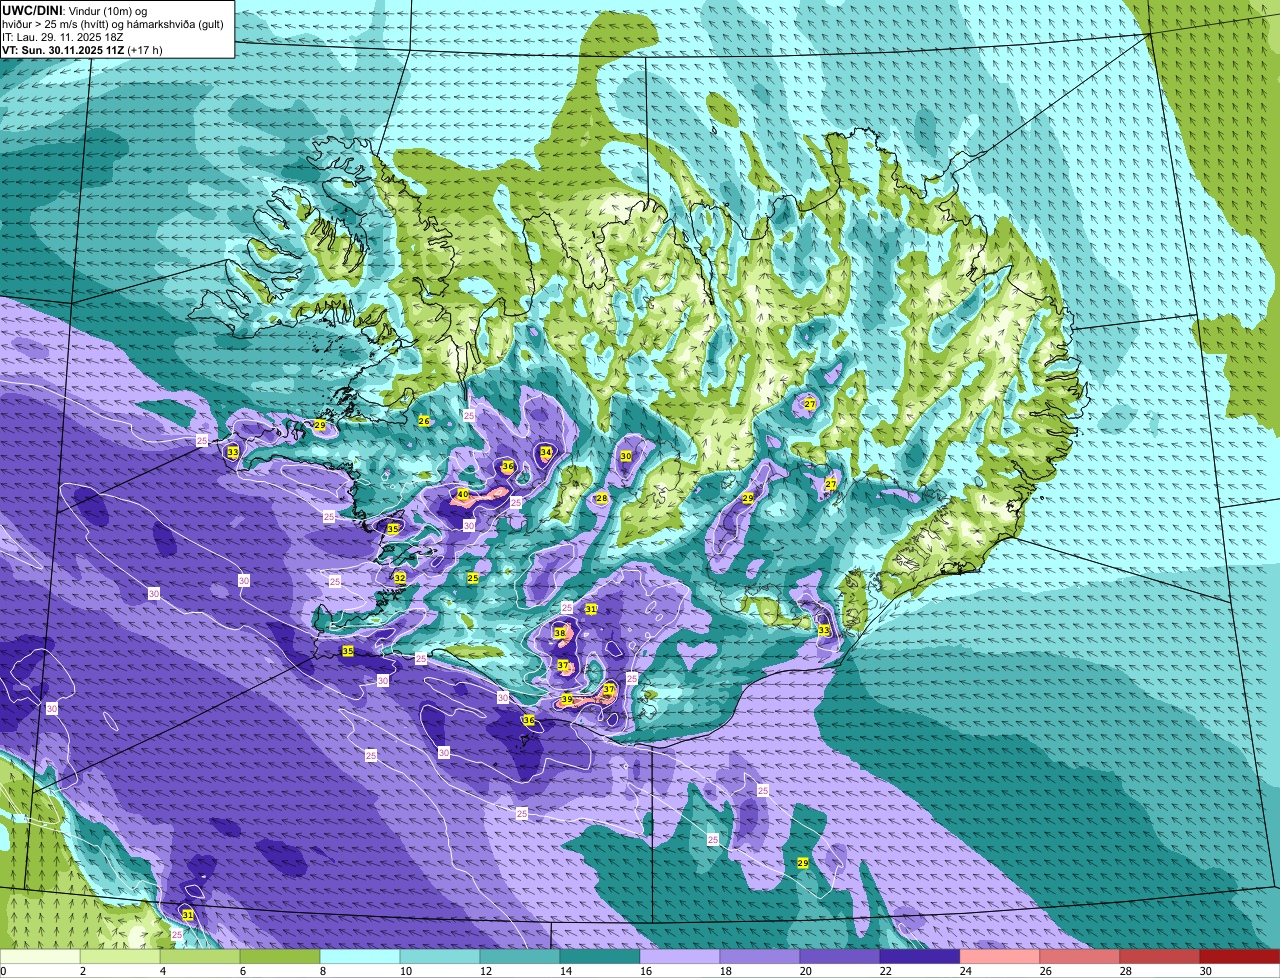Click the 'UWC/DINI: Vindur (10m) og' title line
Screen dimensions: 1280x978
point(75,10)
